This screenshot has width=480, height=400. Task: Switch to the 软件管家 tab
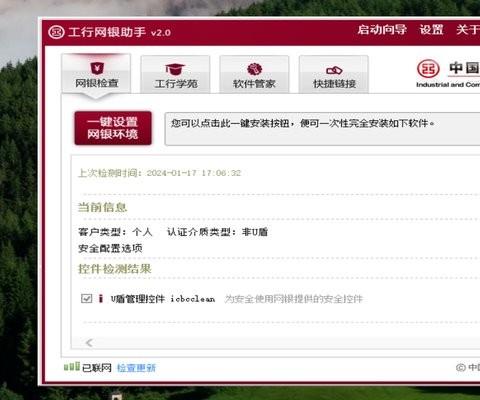[254, 74]
